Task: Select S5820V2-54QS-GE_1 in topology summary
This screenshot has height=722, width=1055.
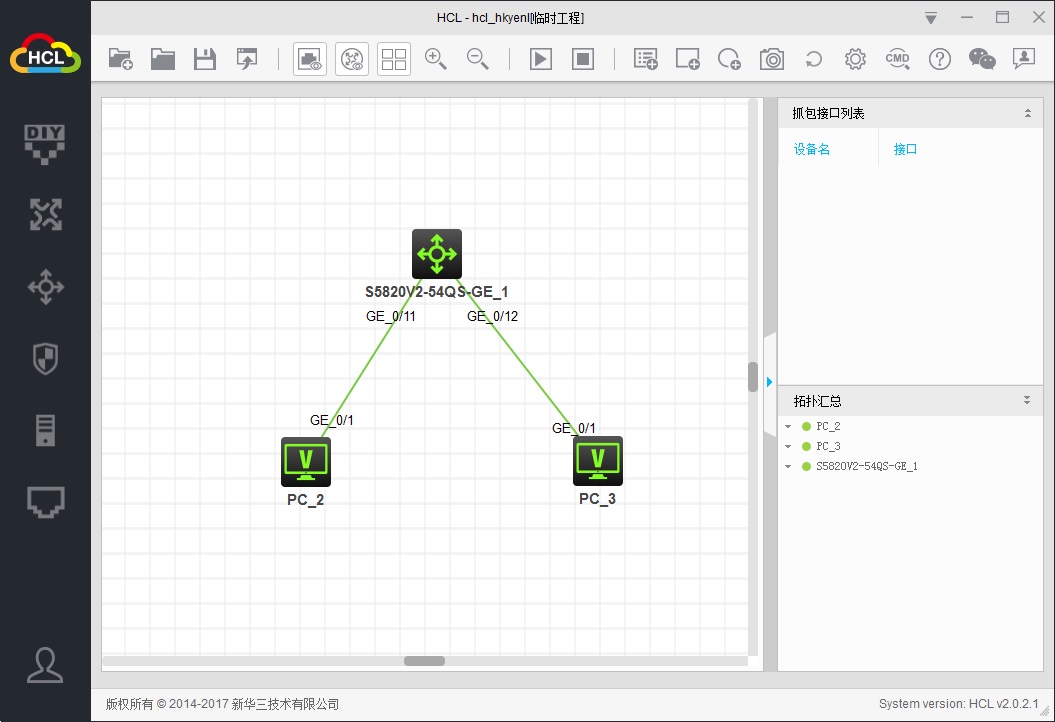Action: (x=867, y=466)
